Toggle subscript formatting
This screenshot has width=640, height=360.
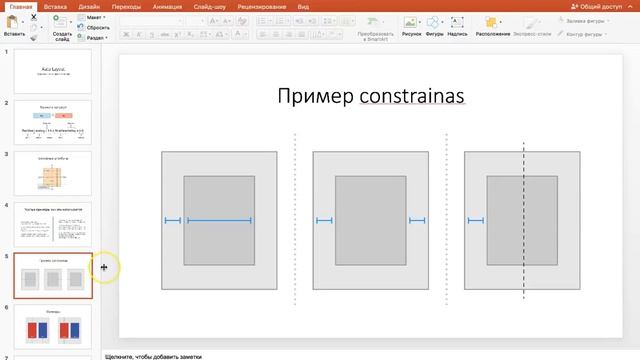[x=190, y=35]
